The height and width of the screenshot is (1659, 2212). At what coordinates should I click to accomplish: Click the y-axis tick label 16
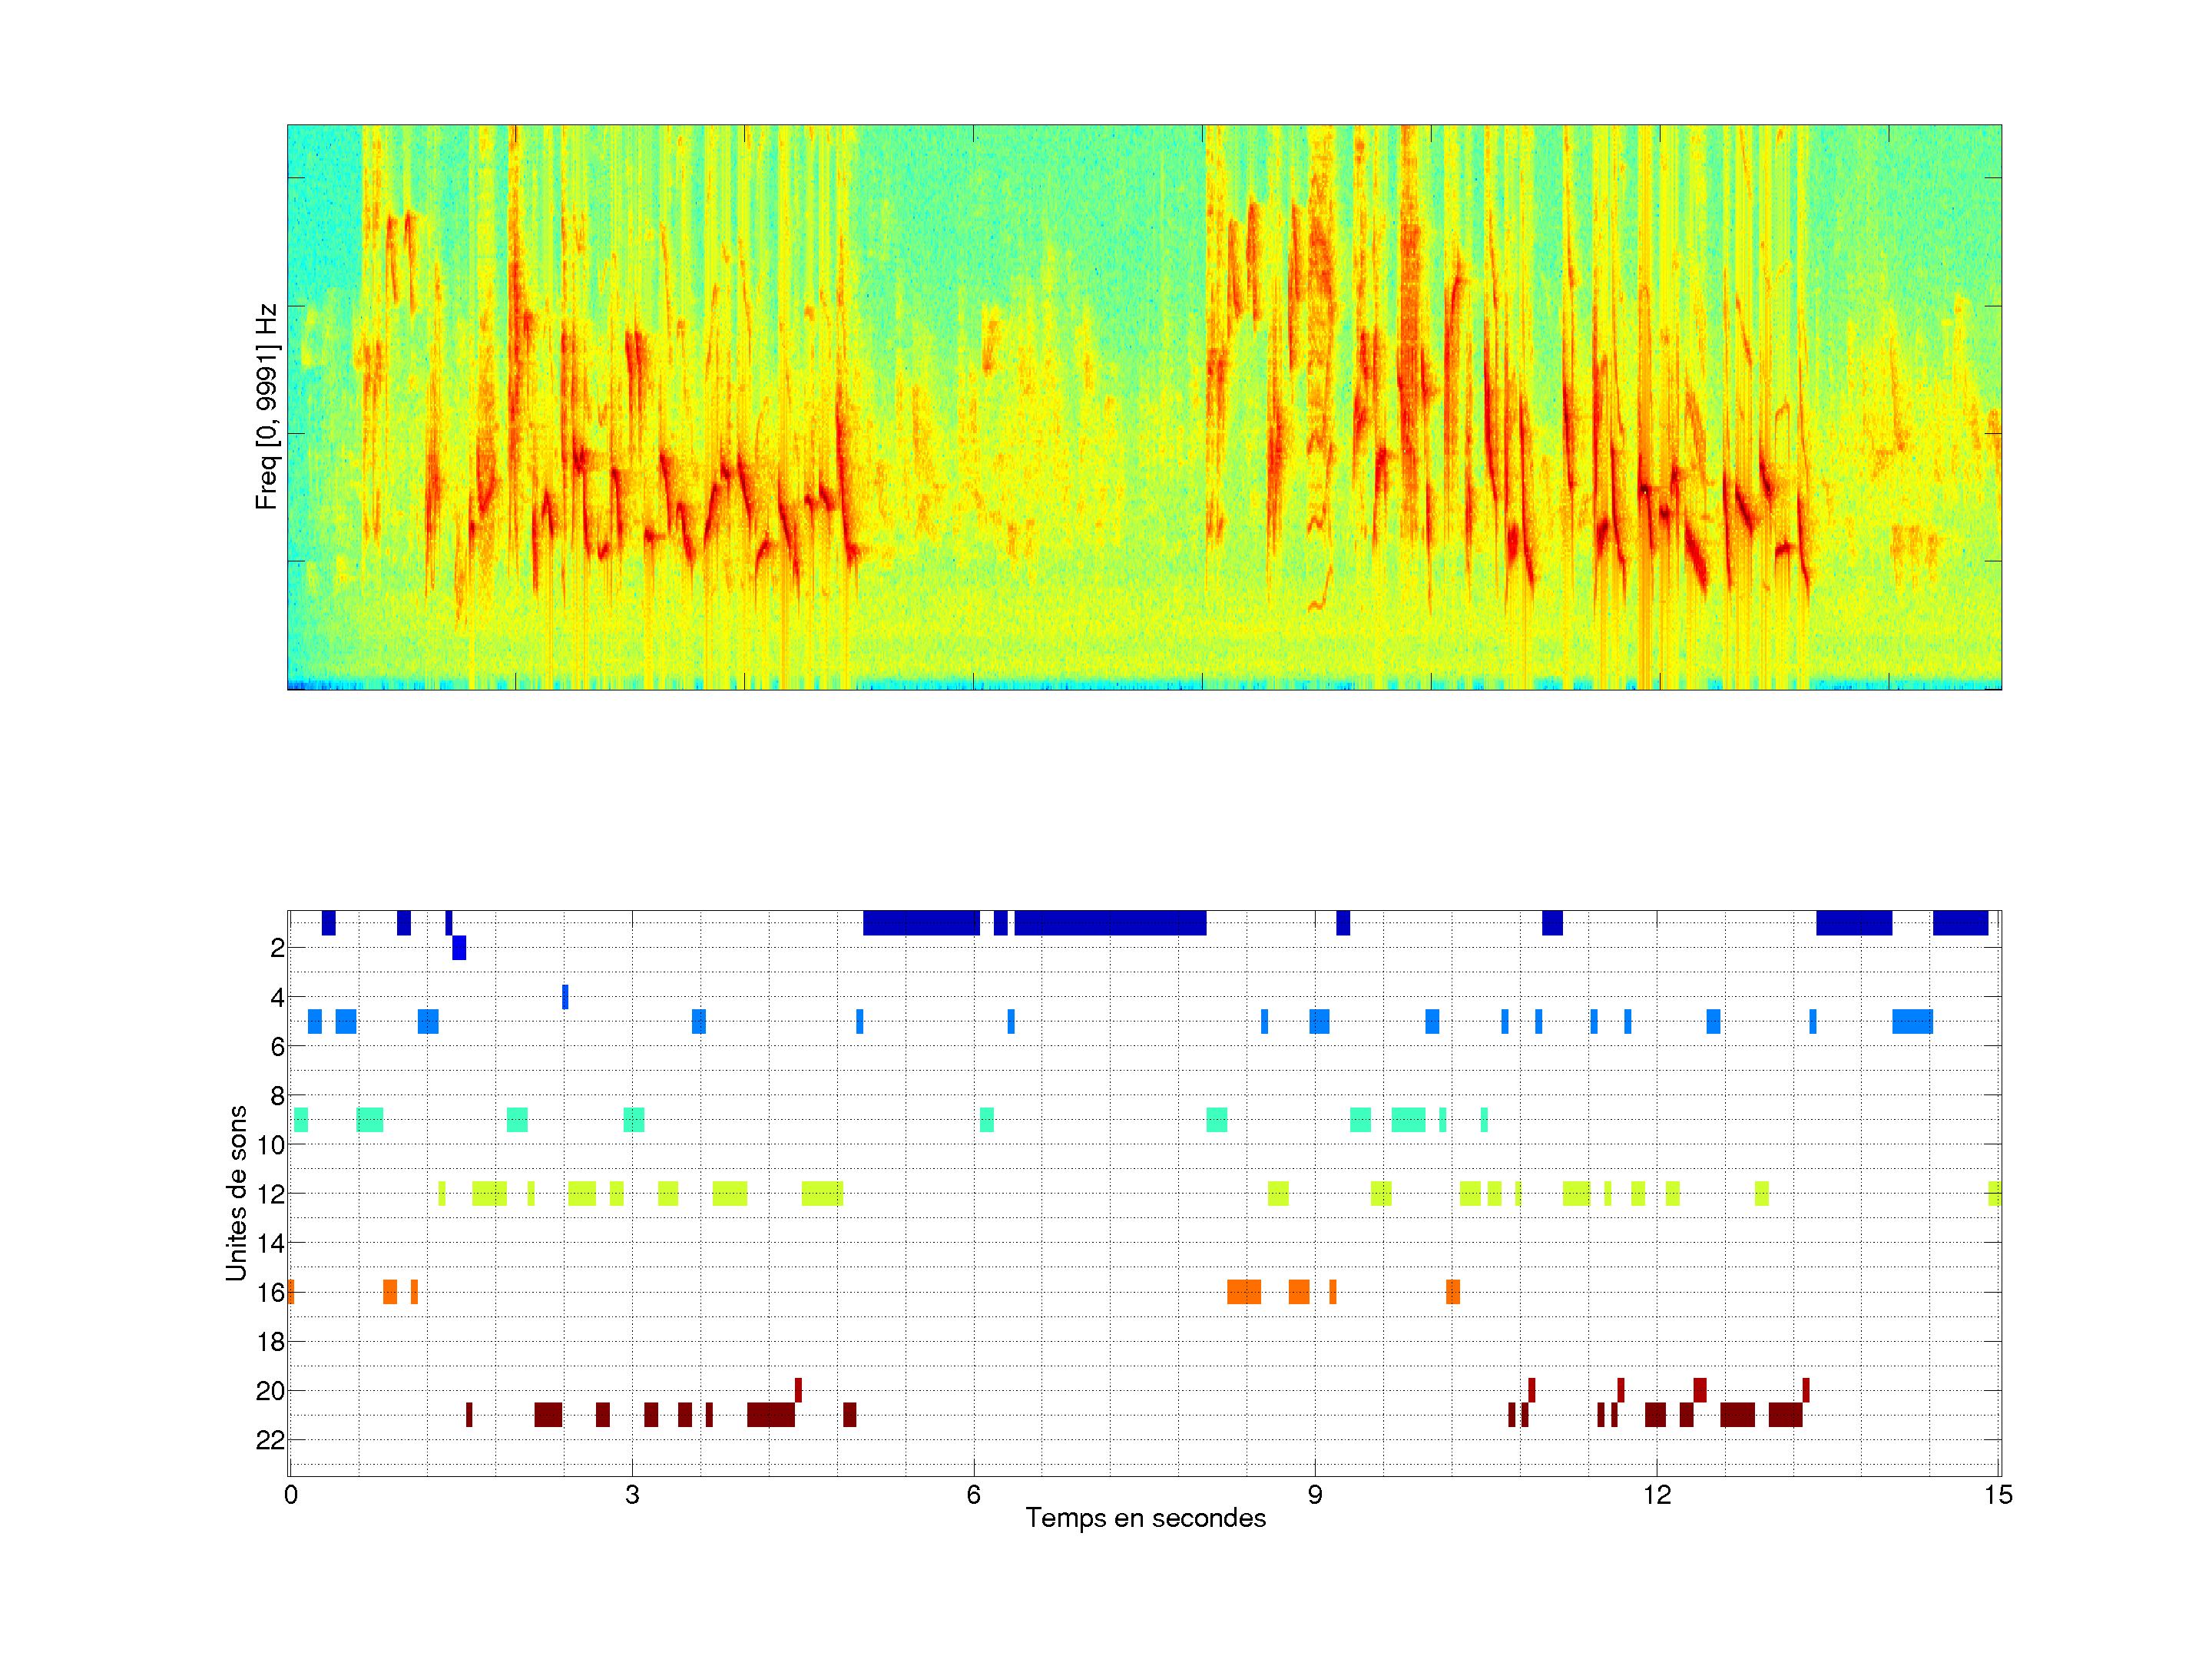coord(270,1292)
